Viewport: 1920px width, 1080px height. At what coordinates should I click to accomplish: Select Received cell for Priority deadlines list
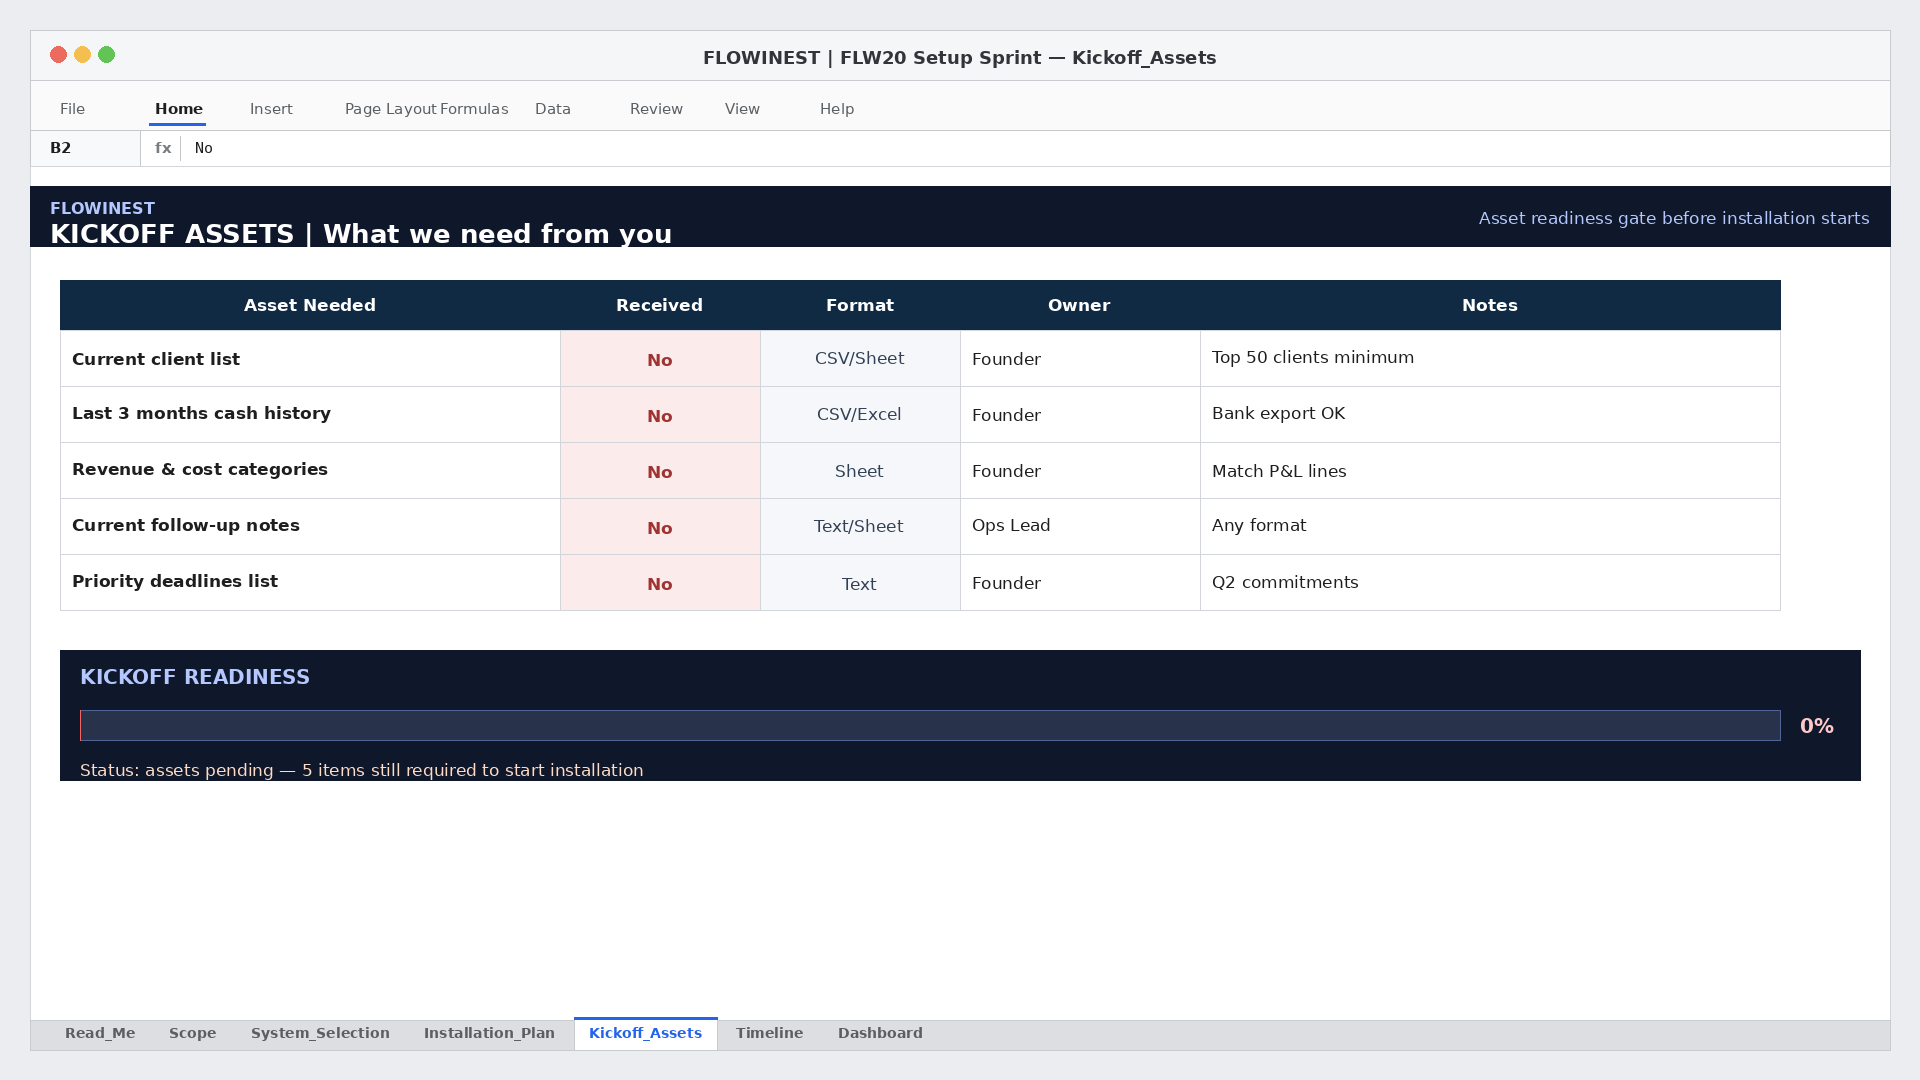point(660,583)
